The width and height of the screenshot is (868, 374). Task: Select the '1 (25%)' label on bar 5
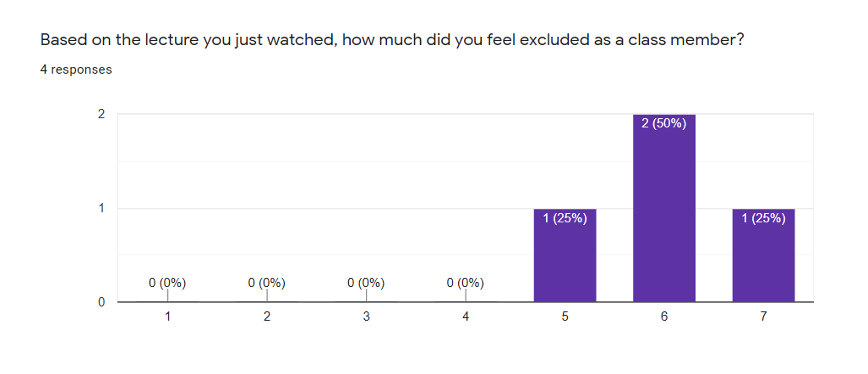point(565,219)
